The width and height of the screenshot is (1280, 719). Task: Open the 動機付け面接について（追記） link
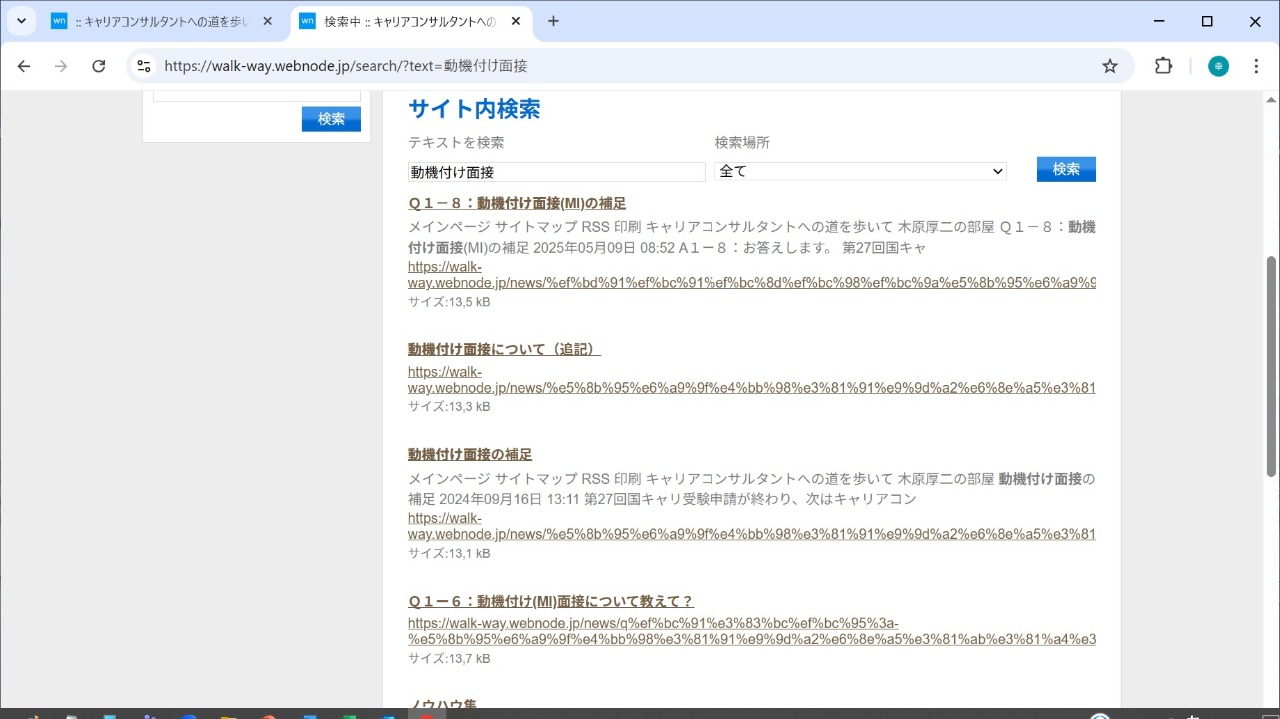504,349
